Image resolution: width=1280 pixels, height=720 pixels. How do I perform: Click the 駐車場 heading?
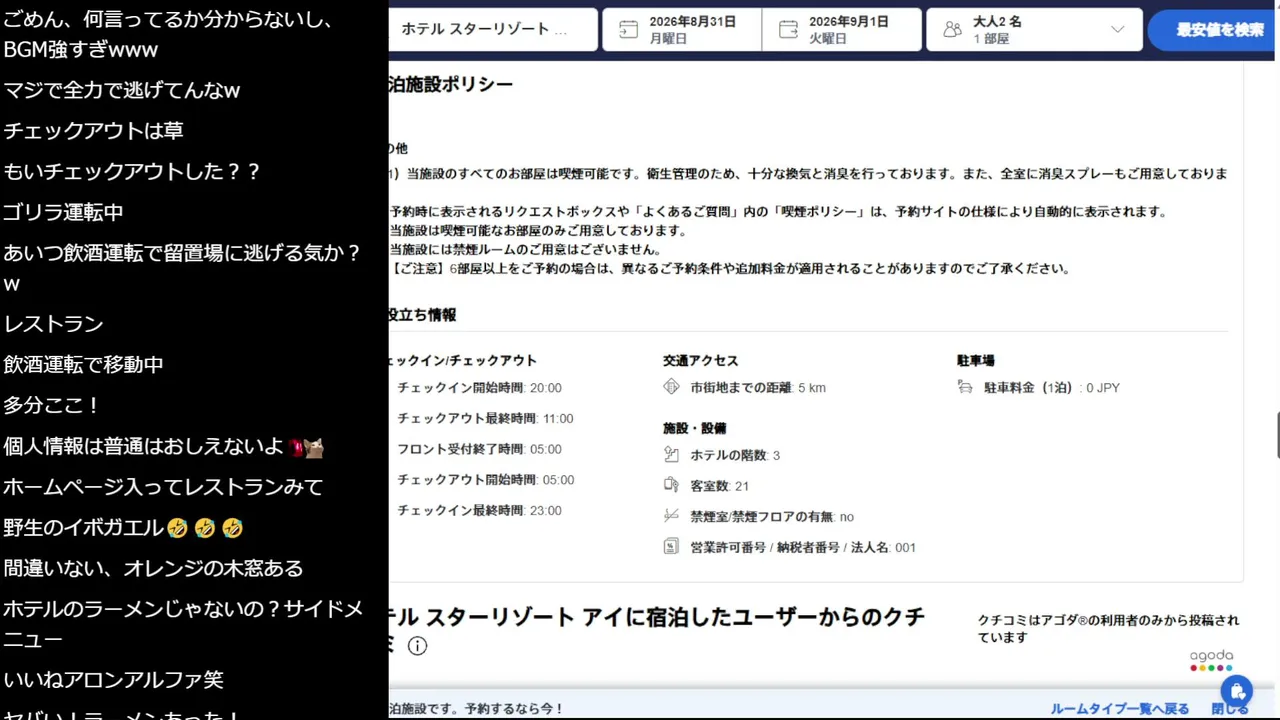pos(975,361)
